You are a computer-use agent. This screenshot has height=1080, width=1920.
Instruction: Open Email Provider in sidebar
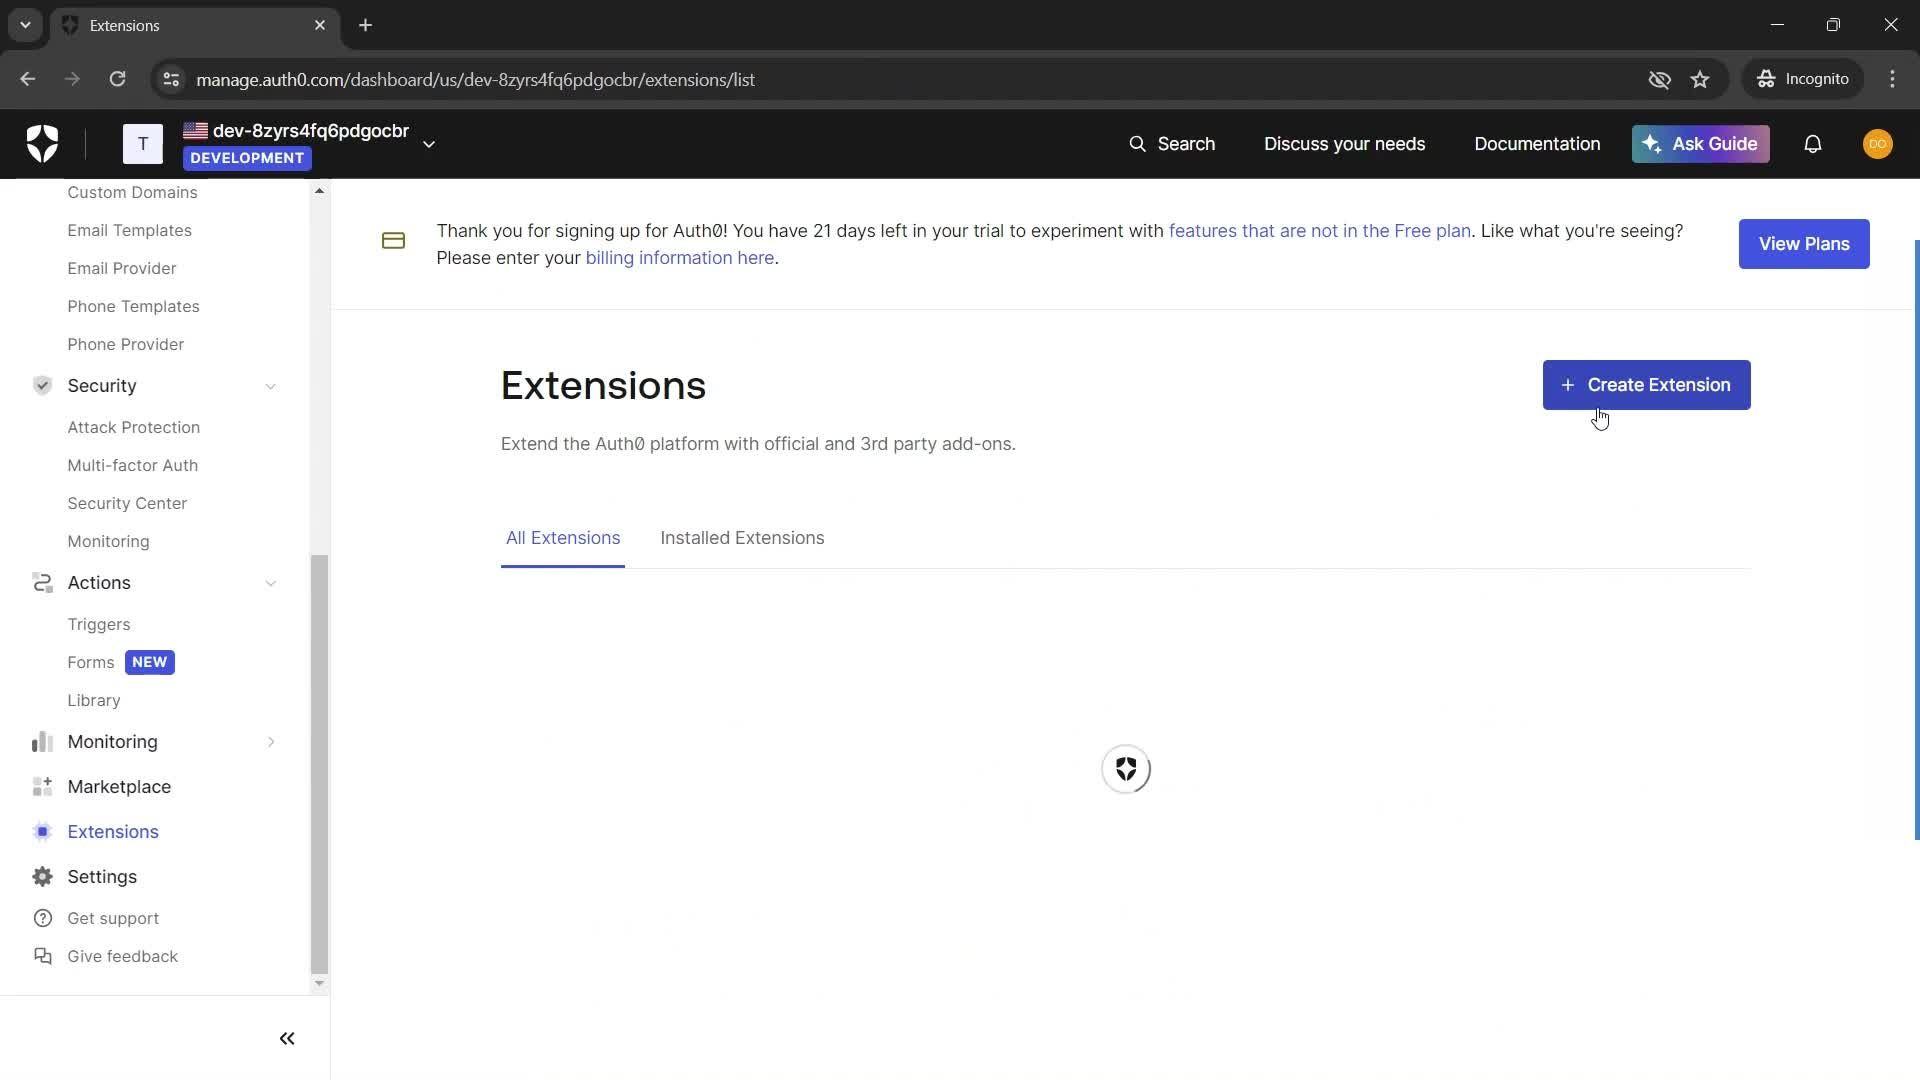[x=122, y=269]
